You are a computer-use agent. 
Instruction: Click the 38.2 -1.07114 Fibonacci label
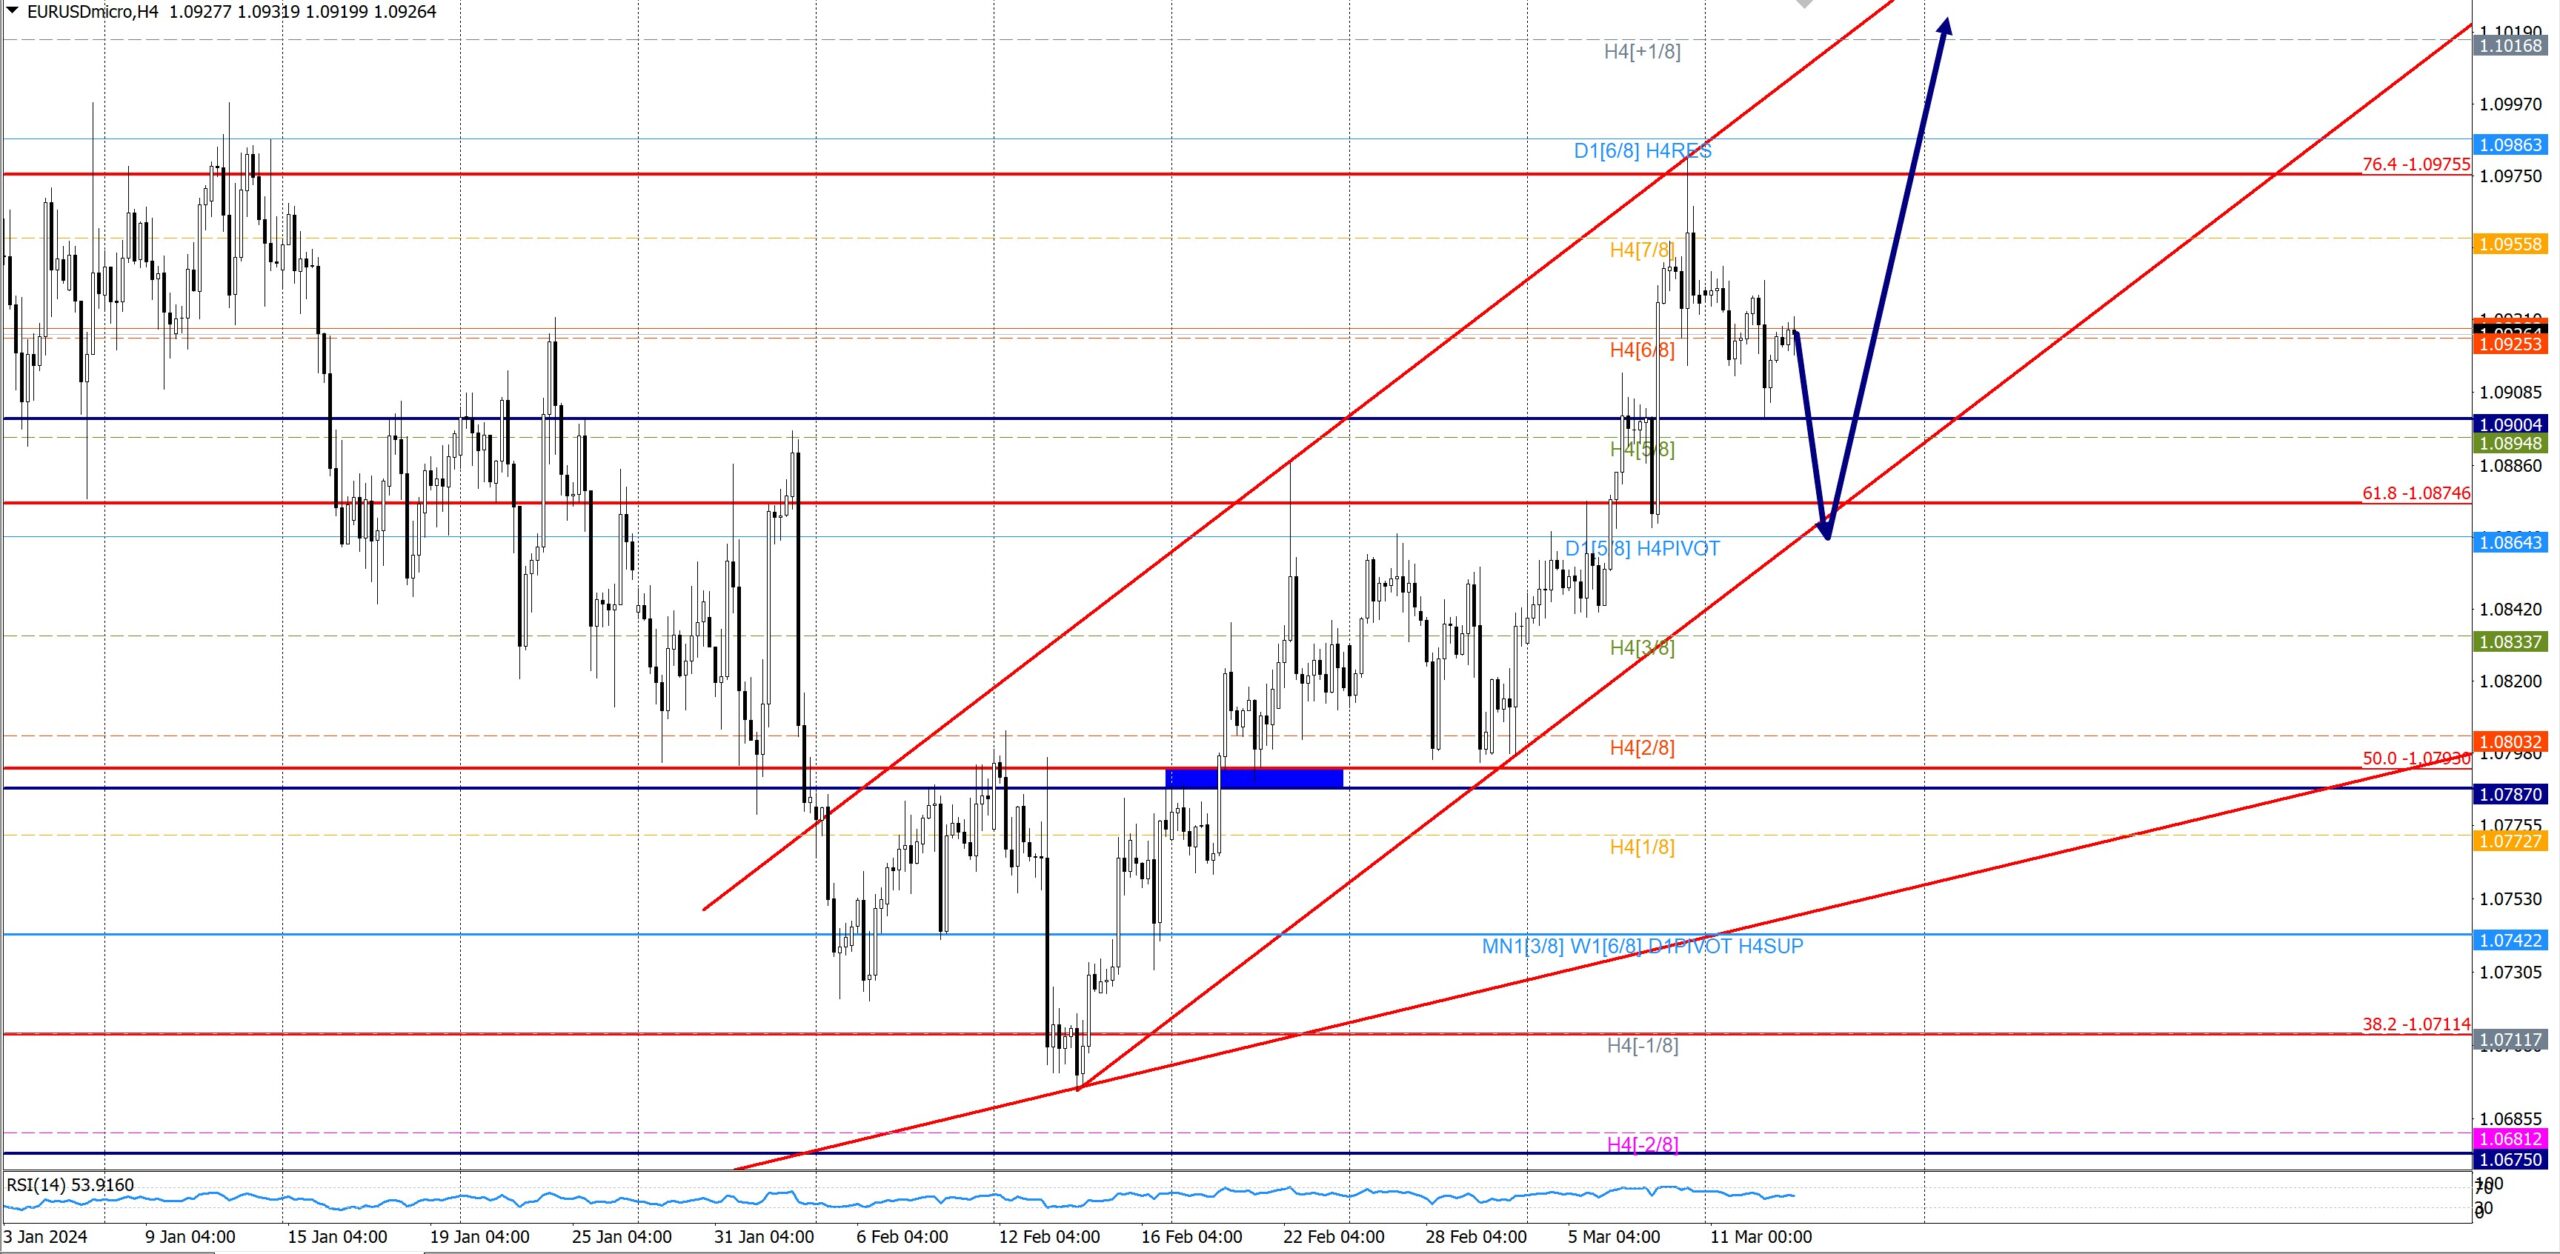2415,1024
